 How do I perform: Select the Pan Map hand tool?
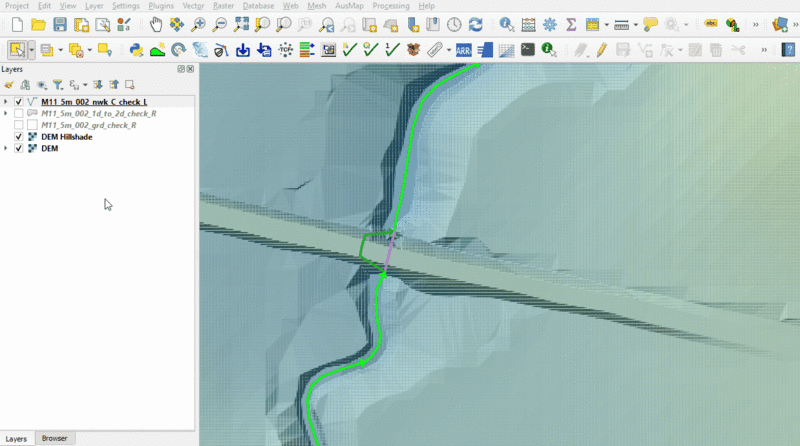(x=156, y=24)
